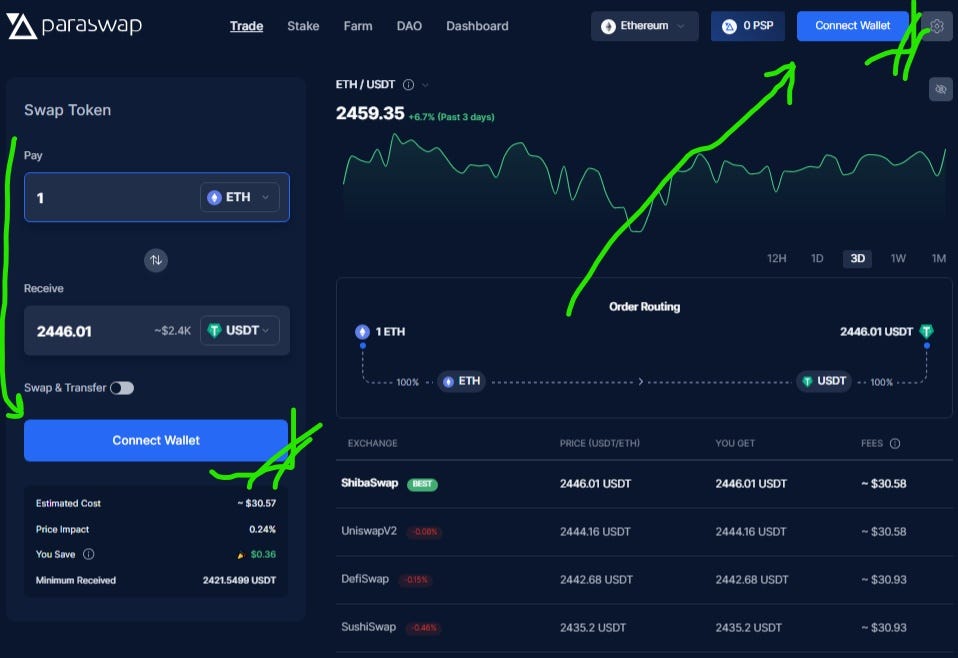Click the YOU GET column header
Image resolution: width=958 pixels, height=658 pixels.
[x=735, y=443]
